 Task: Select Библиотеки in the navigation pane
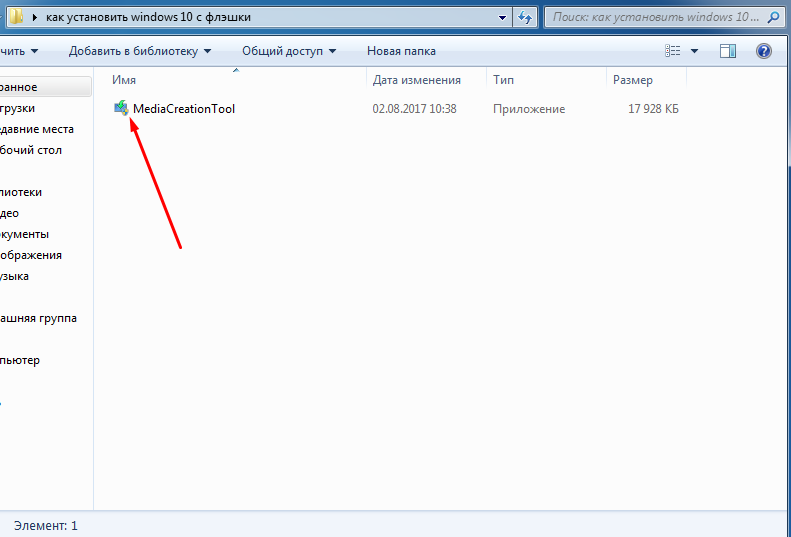coord(21,192)
